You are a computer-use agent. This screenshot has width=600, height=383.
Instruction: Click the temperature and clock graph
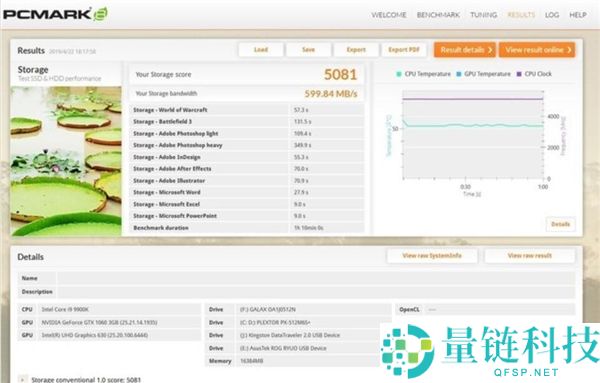click(x=473, y=135)
